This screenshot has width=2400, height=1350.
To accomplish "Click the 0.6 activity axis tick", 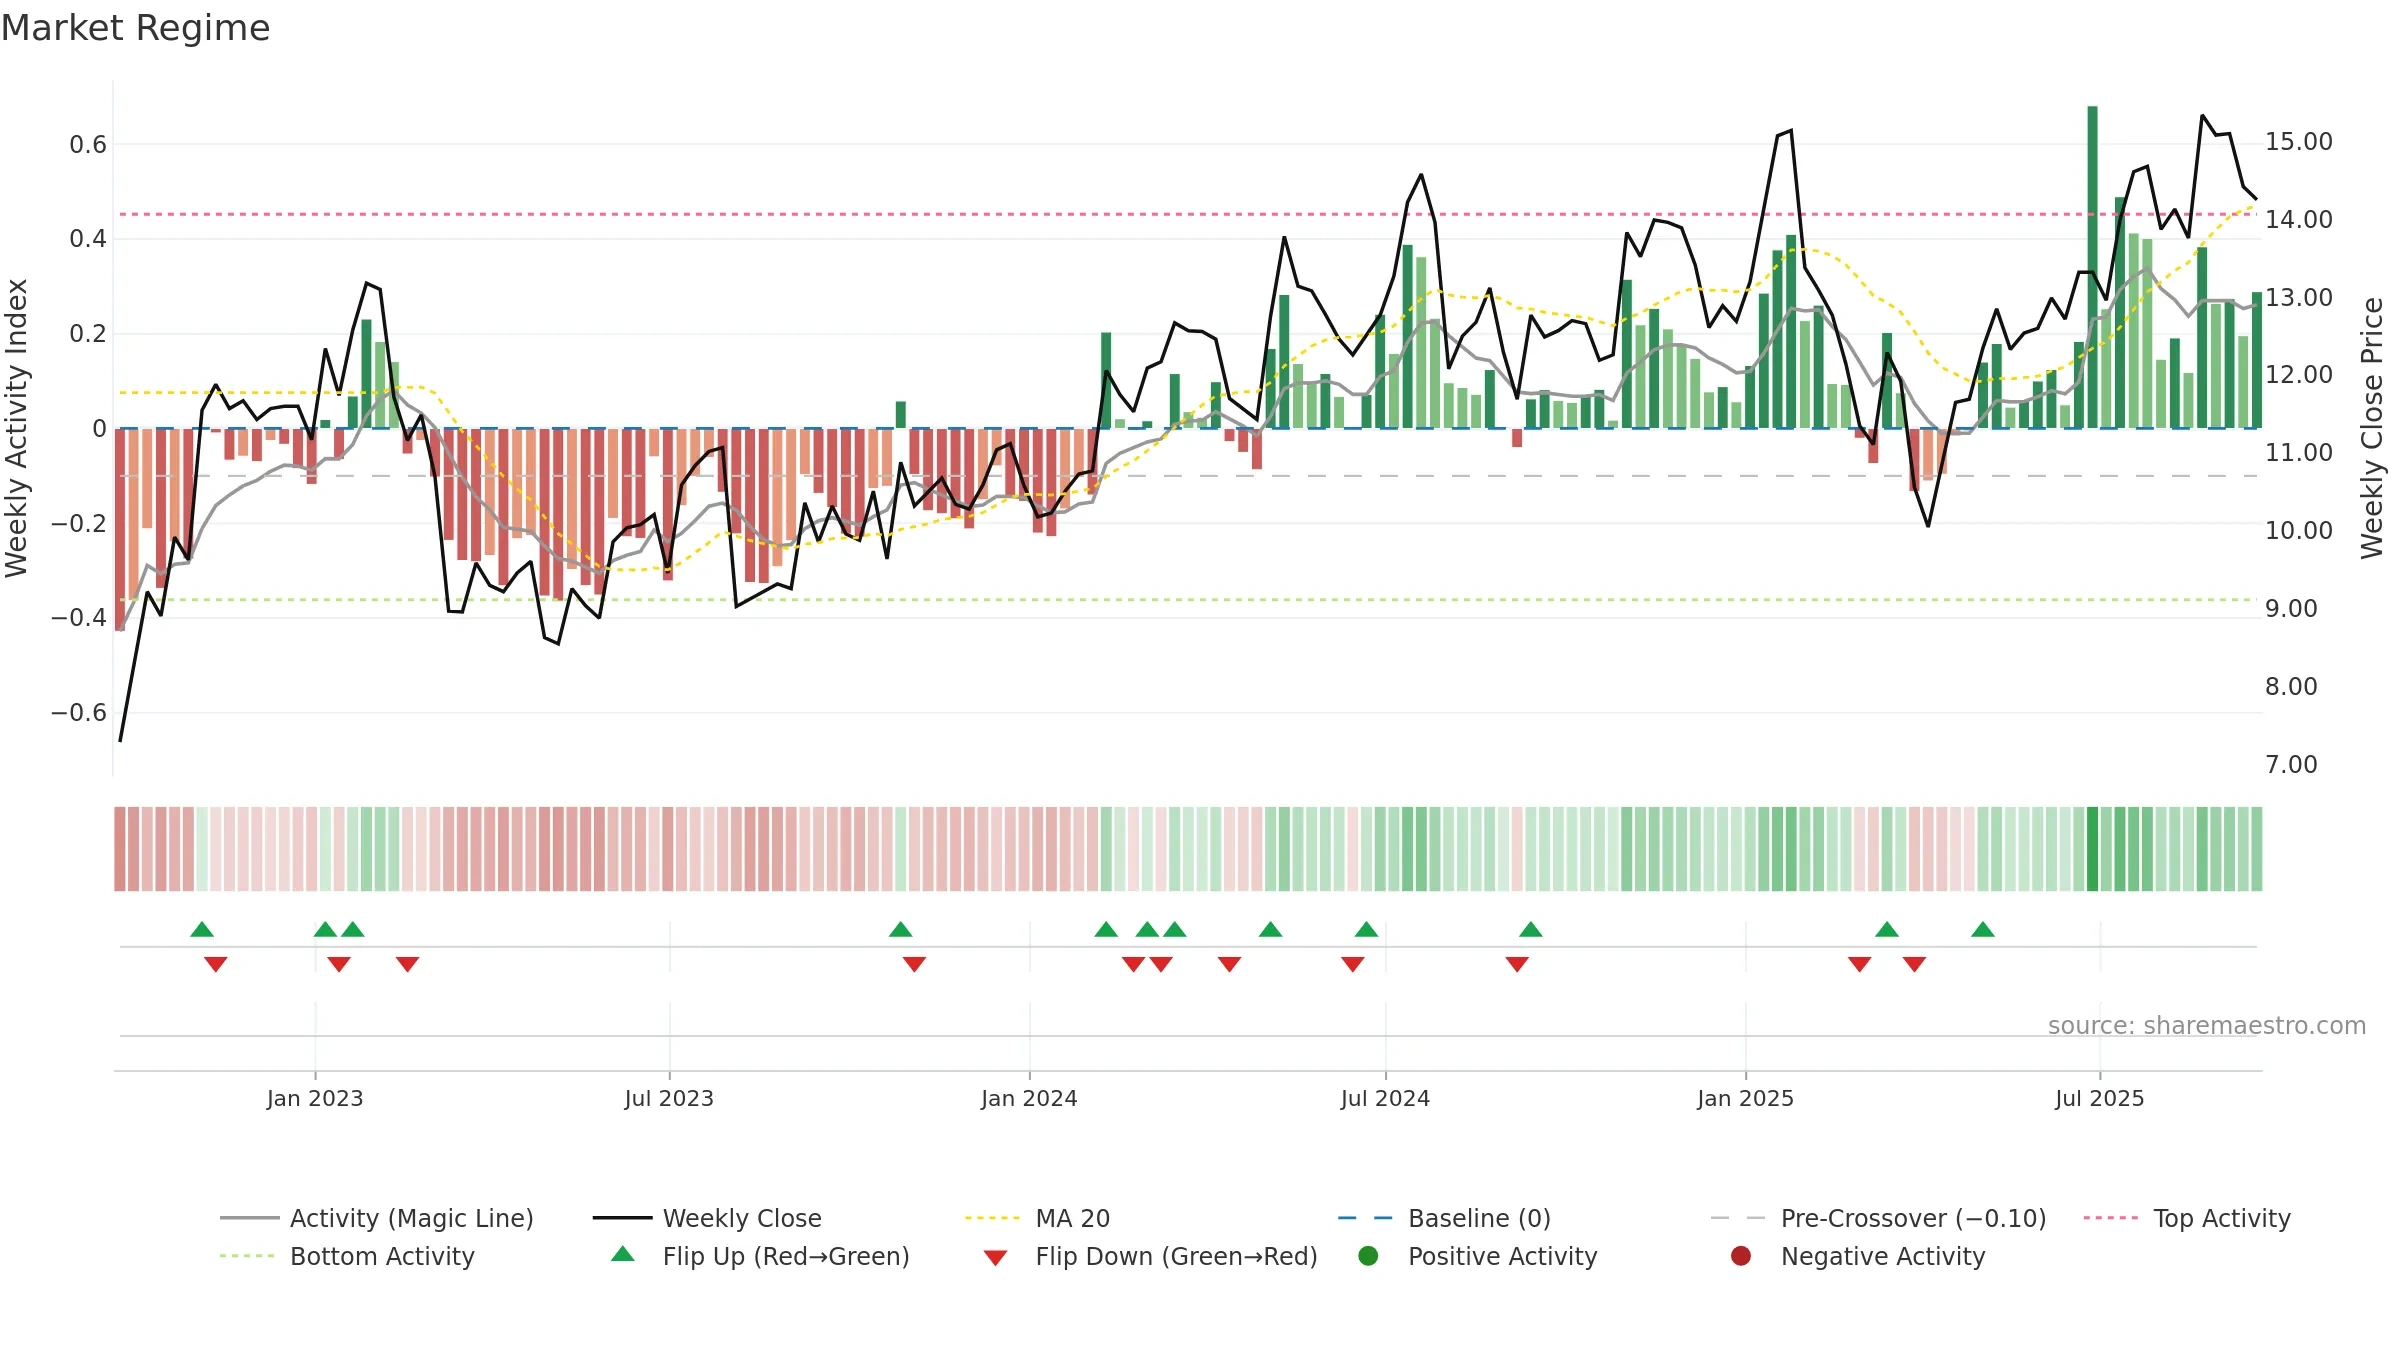I will tap(88, 145).
